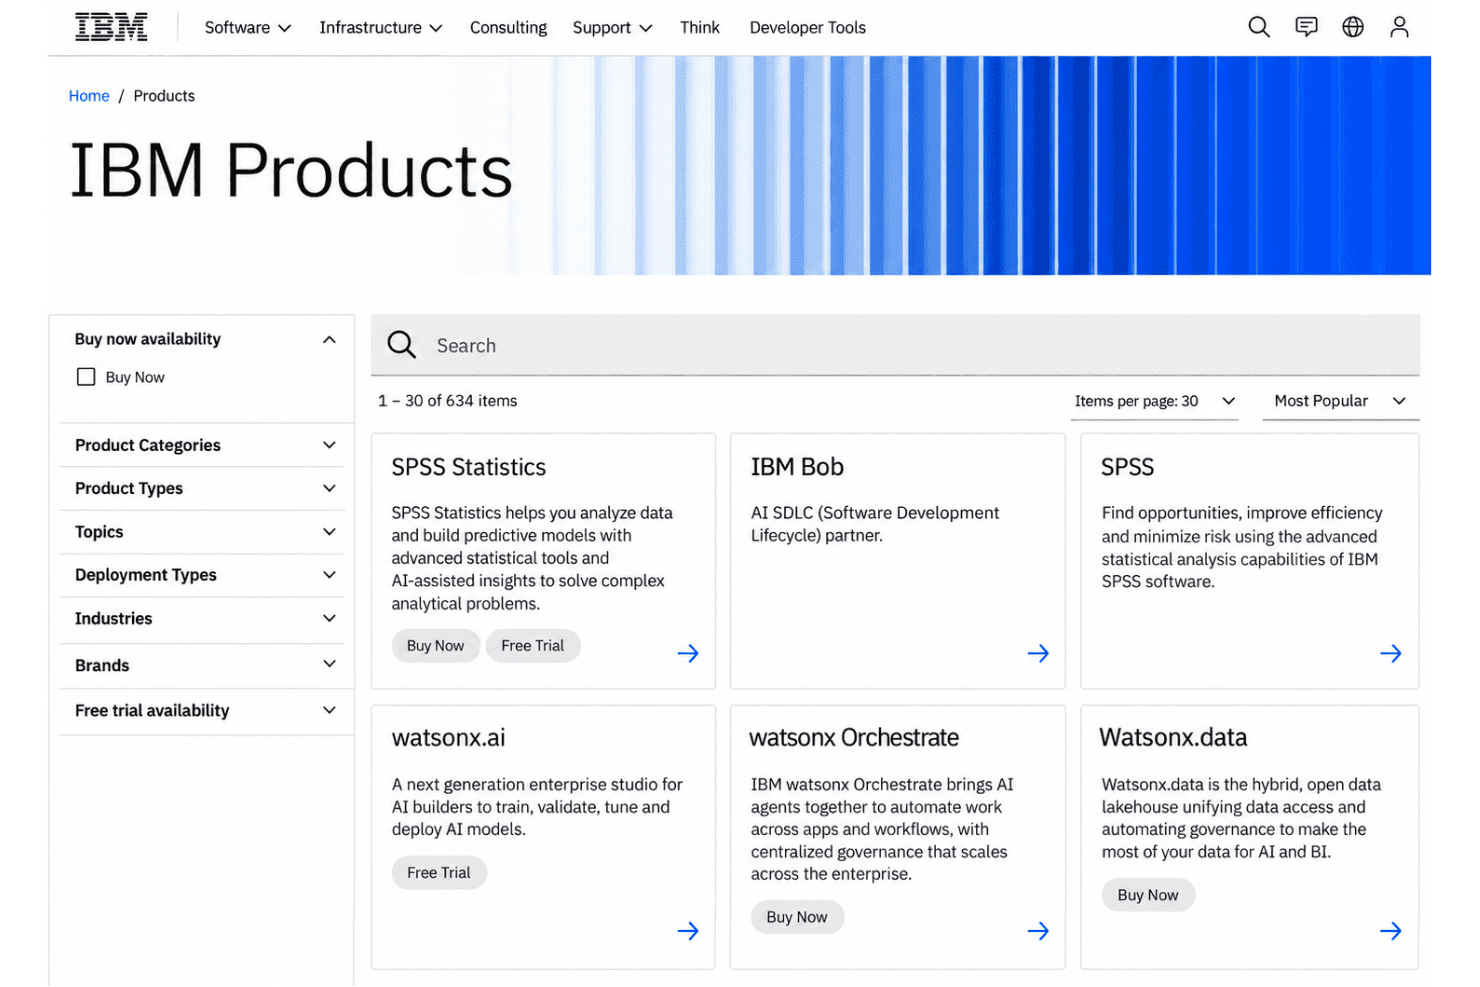Click the watsonx Orchestrate card arrow
Viewport: 1480px width, 987px height.
click(1038, 931)
